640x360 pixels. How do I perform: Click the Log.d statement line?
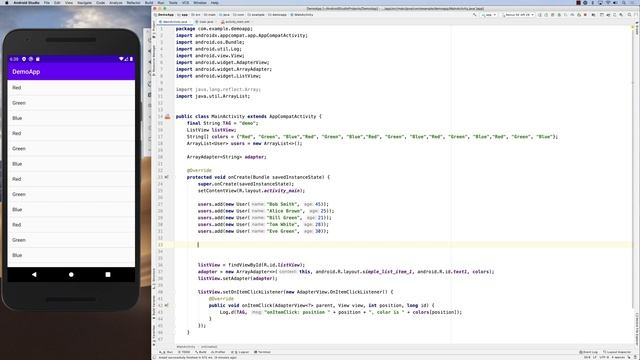(341, 312)
